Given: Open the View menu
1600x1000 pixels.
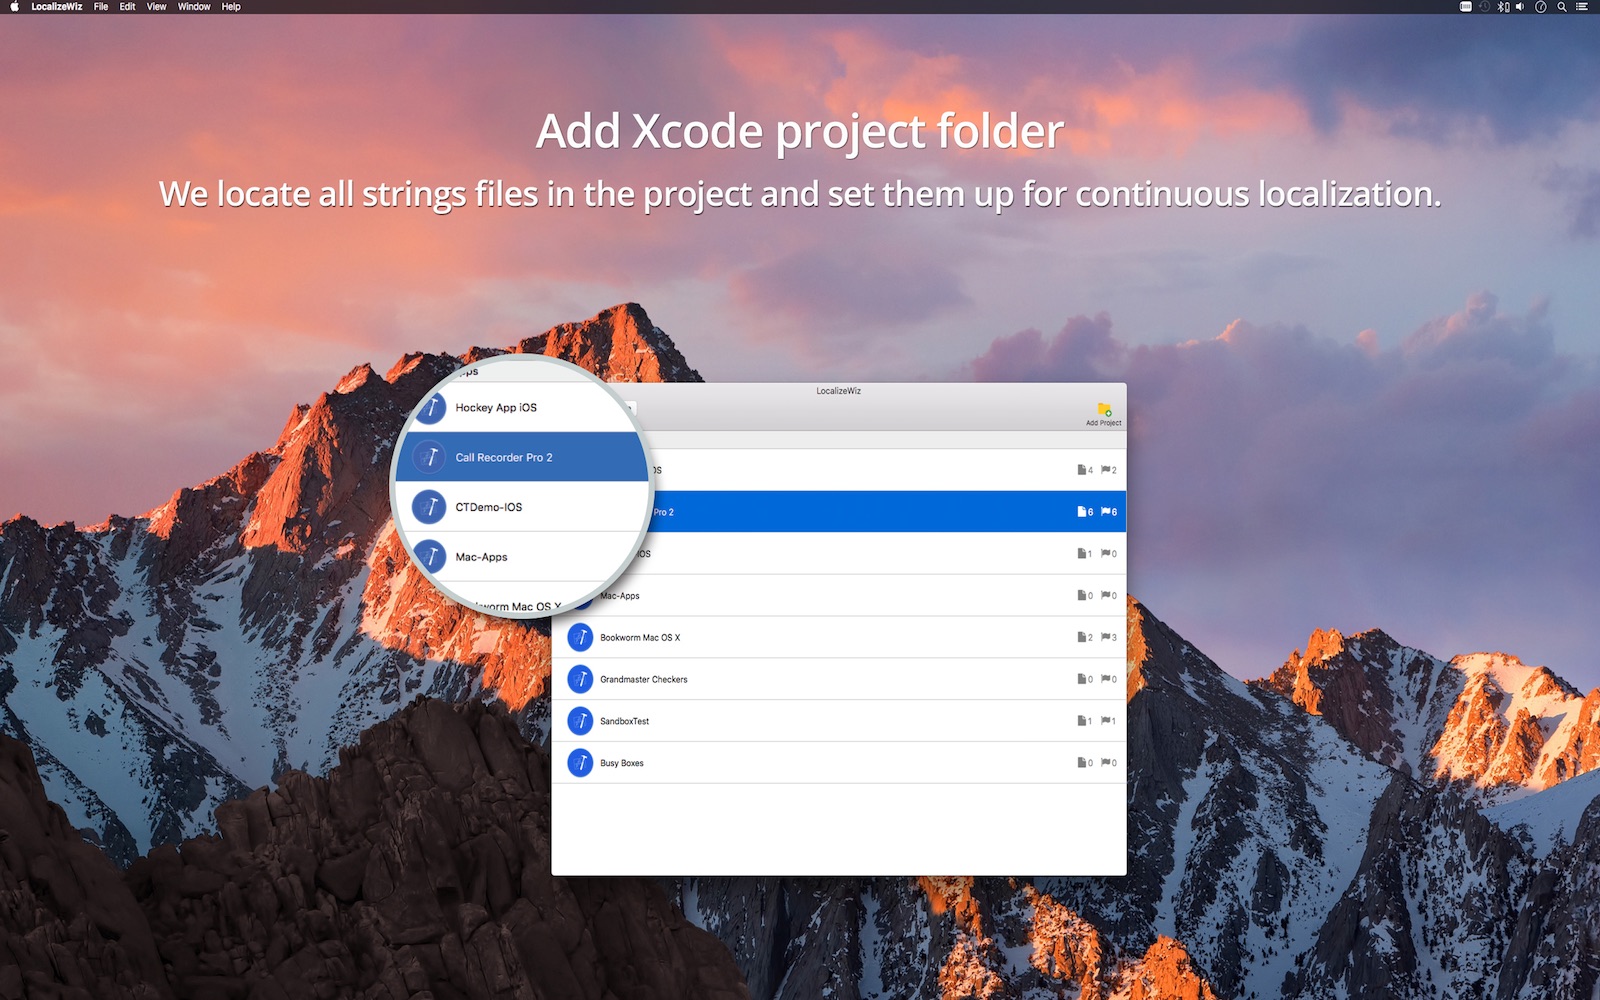Looking at the screenshot, I should pos(157,7).
